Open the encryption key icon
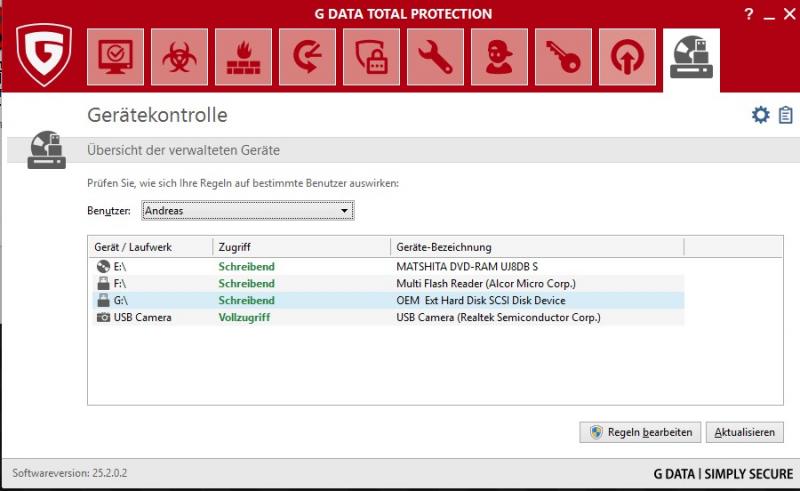This screenshot has height=491, width=800. click(x=563, y=57)
